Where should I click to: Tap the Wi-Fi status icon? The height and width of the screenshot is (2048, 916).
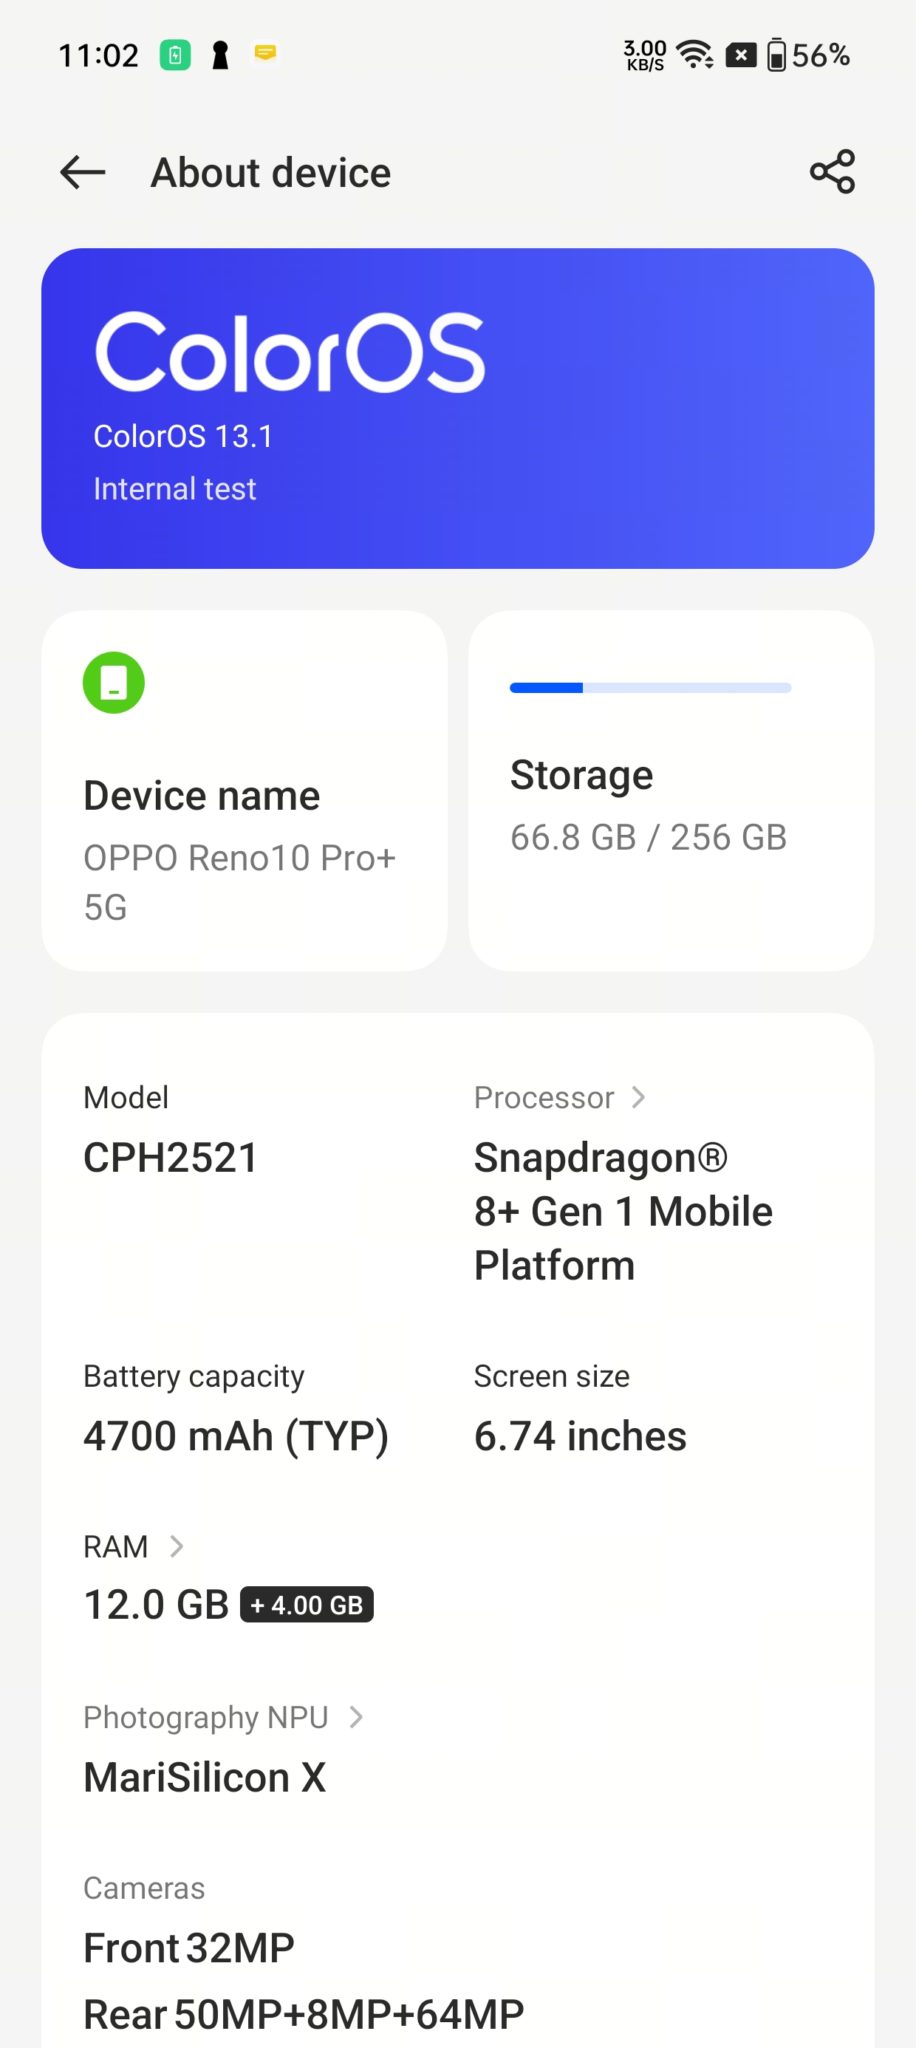694,54
